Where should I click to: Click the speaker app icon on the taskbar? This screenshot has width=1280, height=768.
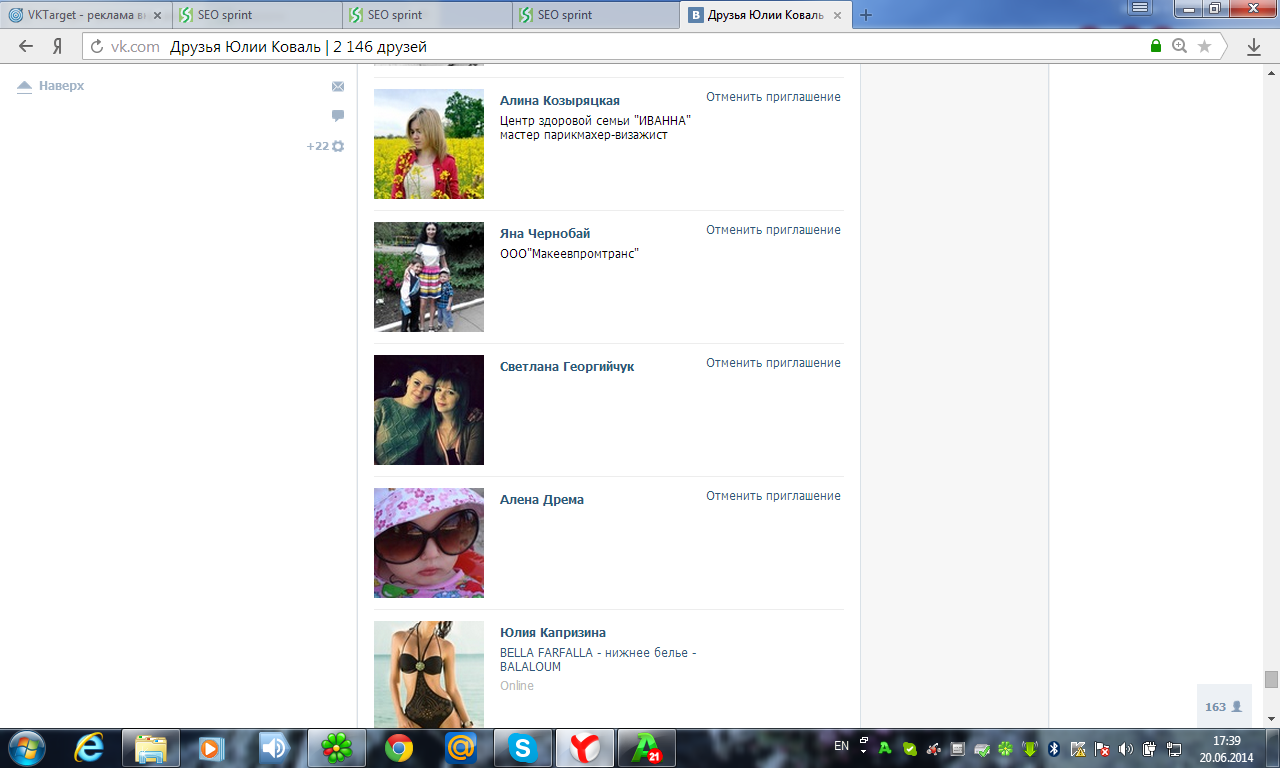(273, 748)
